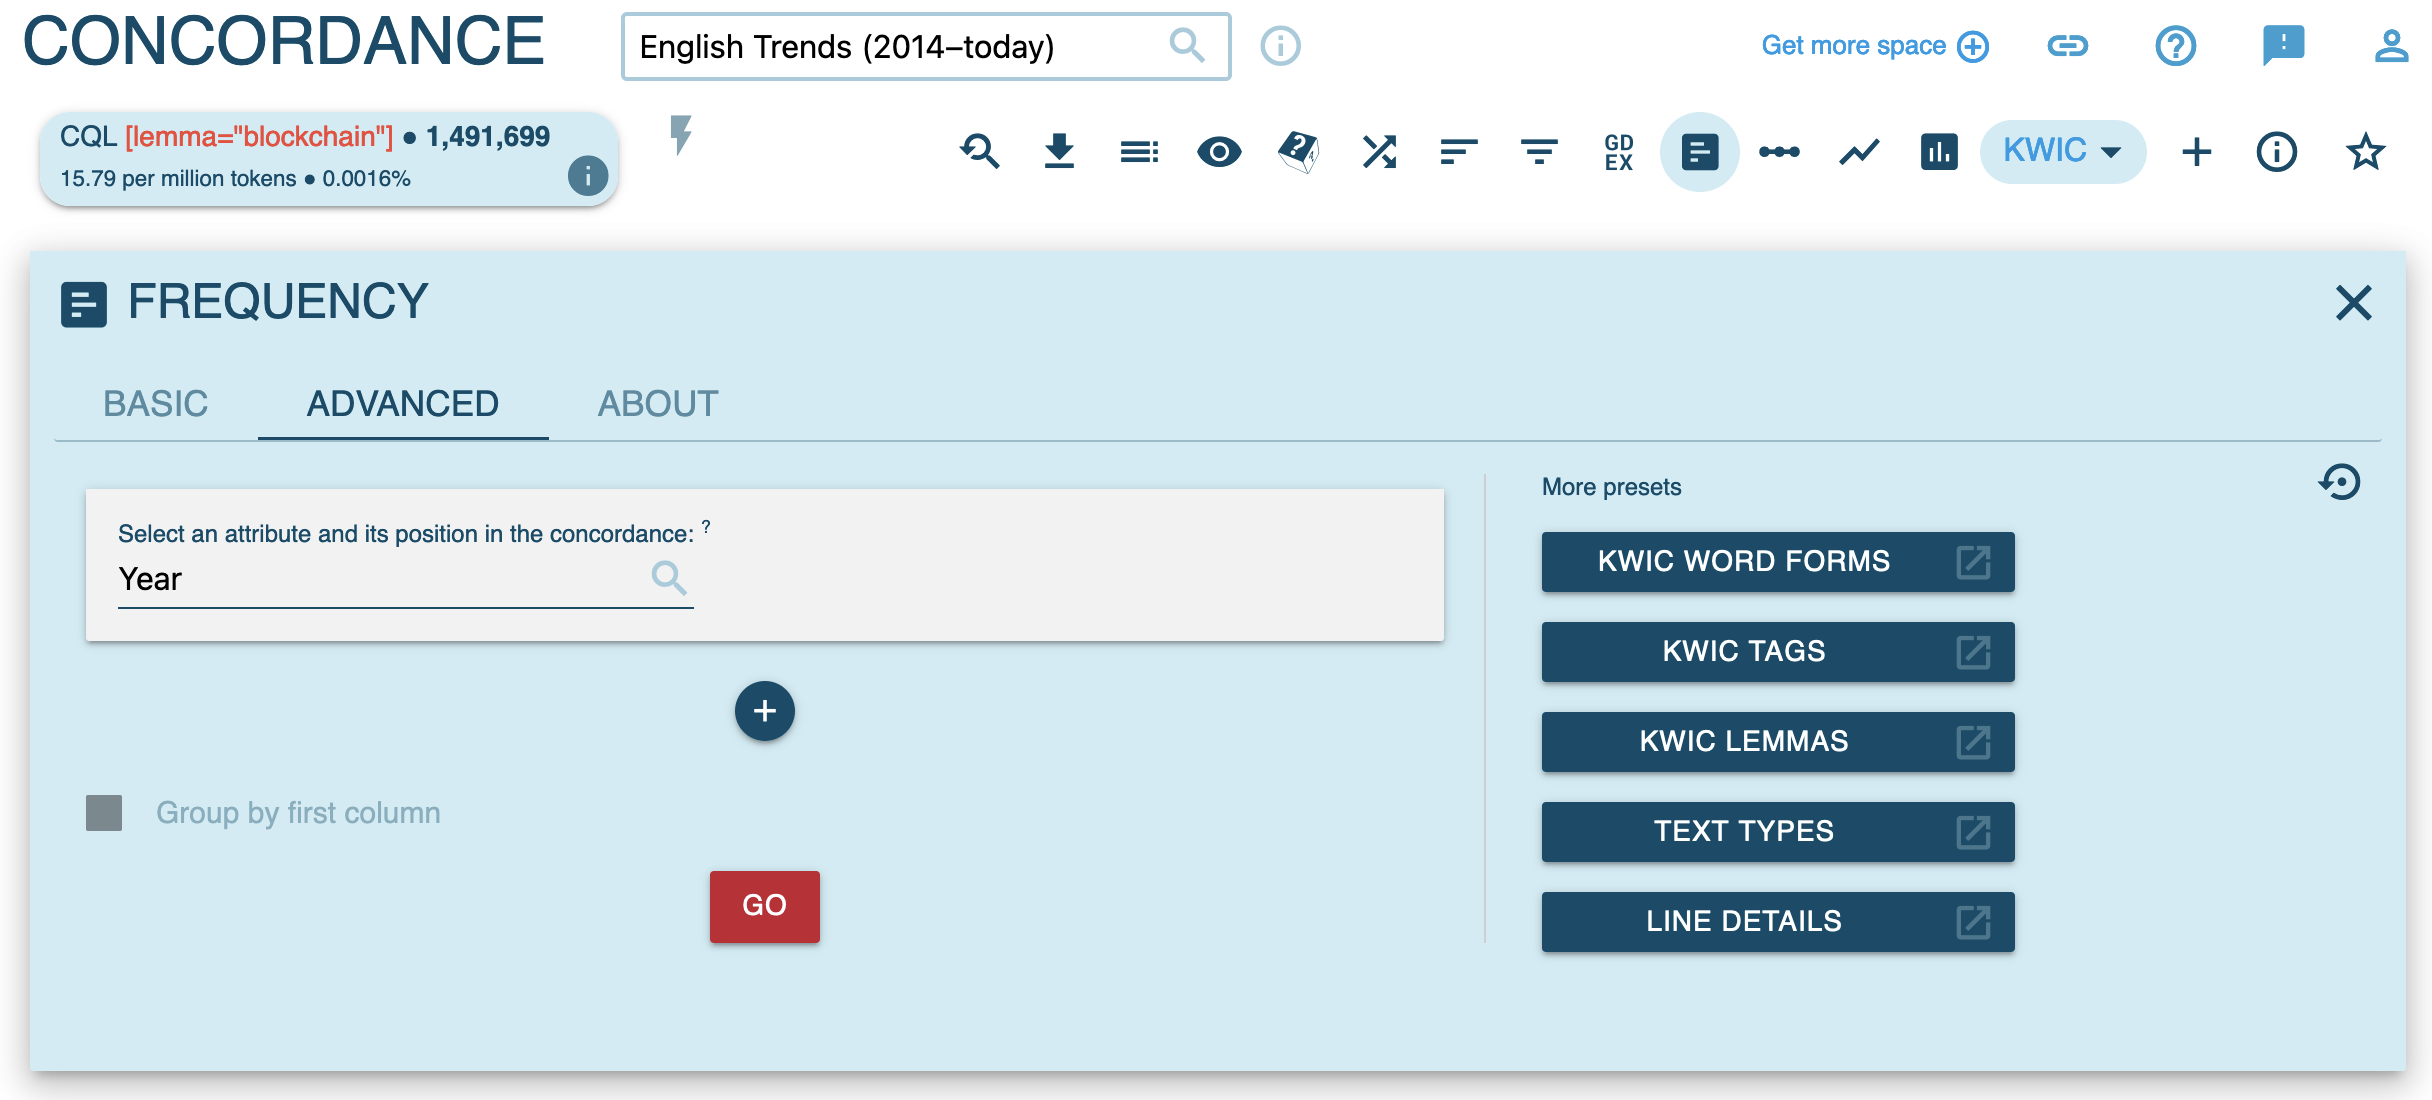Open the visualization bar chart icon
2432x1100 pixels.
[1939, 152]
